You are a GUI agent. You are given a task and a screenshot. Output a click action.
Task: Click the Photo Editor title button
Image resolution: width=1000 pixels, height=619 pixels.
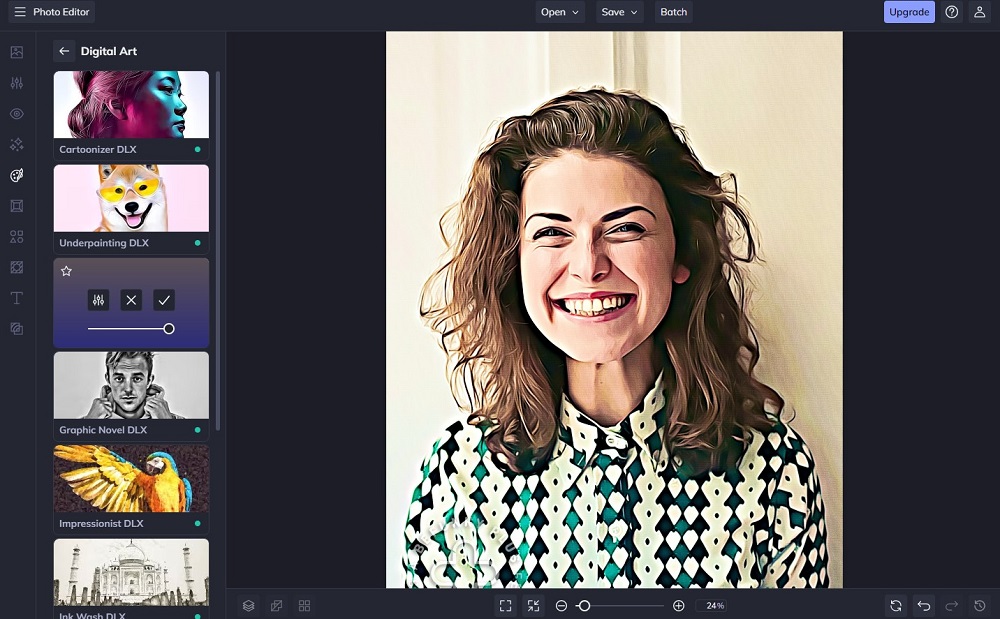(x=52, y=12)
